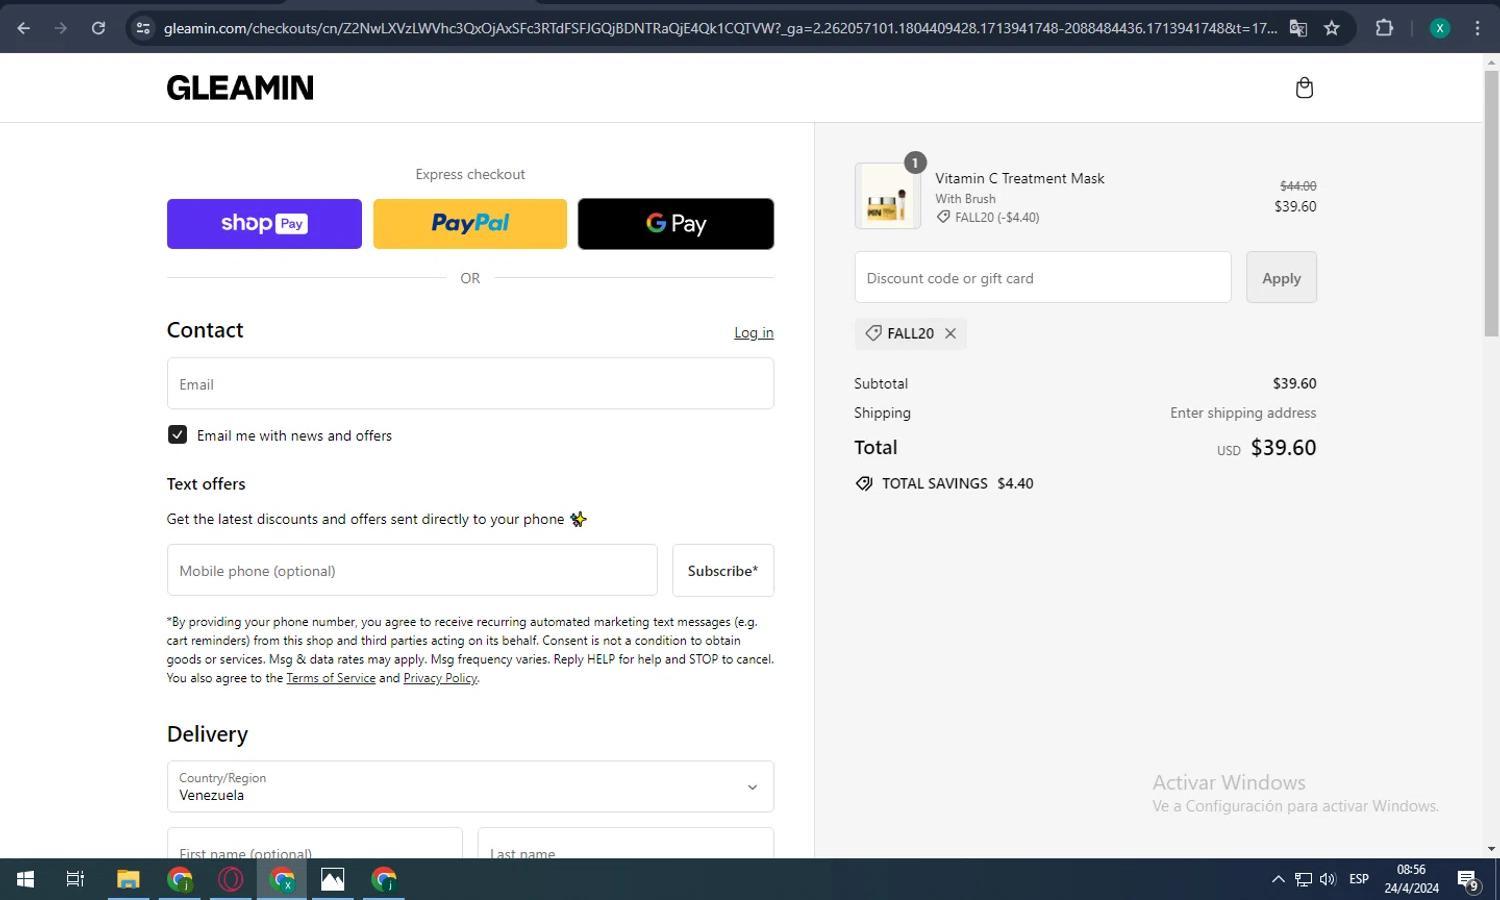Click the GLEAMIN logo

pos(240,88)
